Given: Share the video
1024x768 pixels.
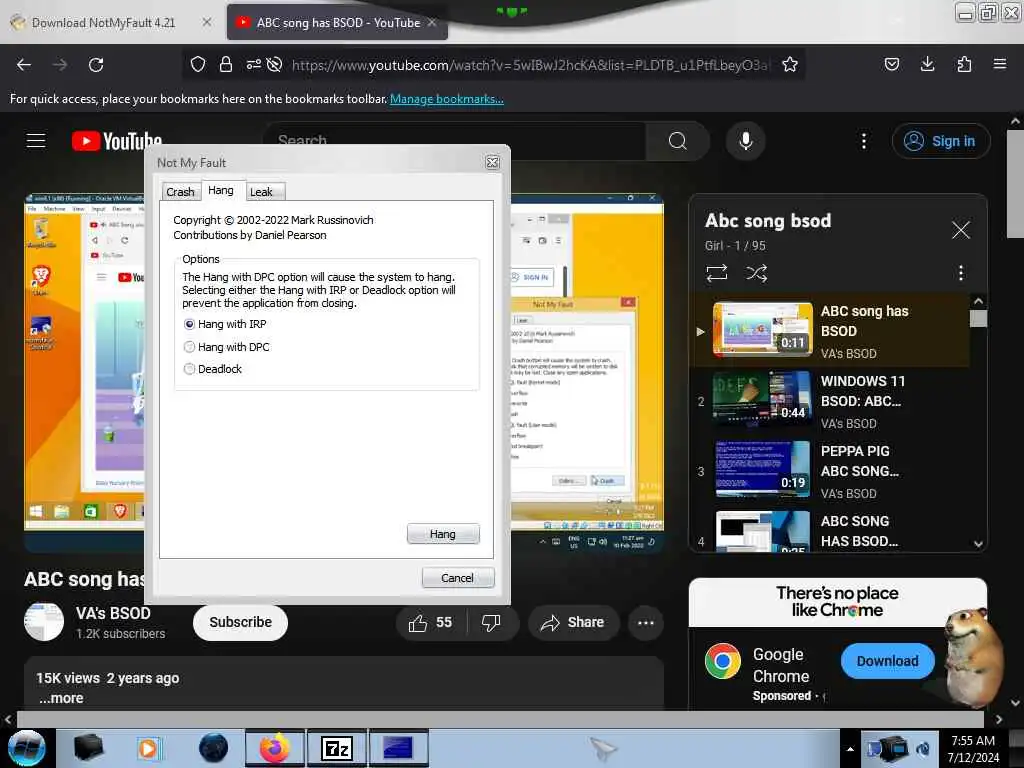Looking at the screenshot, I should 573,622.
